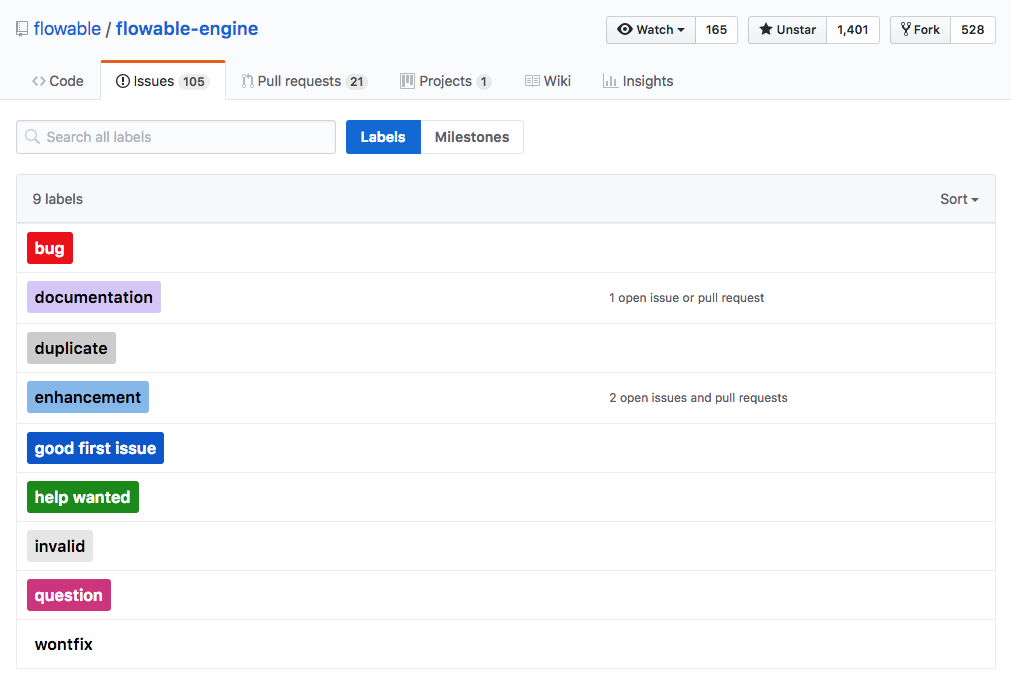Viewport: 1011px width, 686px height.
Task: Click the search magnifier icon
Action: (x=33, y=137)
